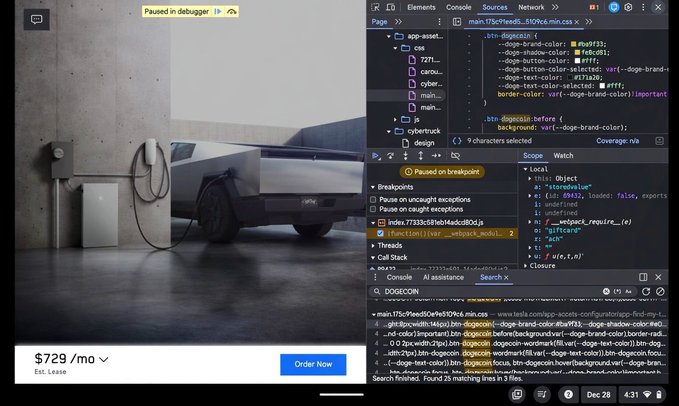
Task: Collapse main.175c9feed50e9e5109c6.min.css search results
Action: pyautogui.click(x=374, y=314)
